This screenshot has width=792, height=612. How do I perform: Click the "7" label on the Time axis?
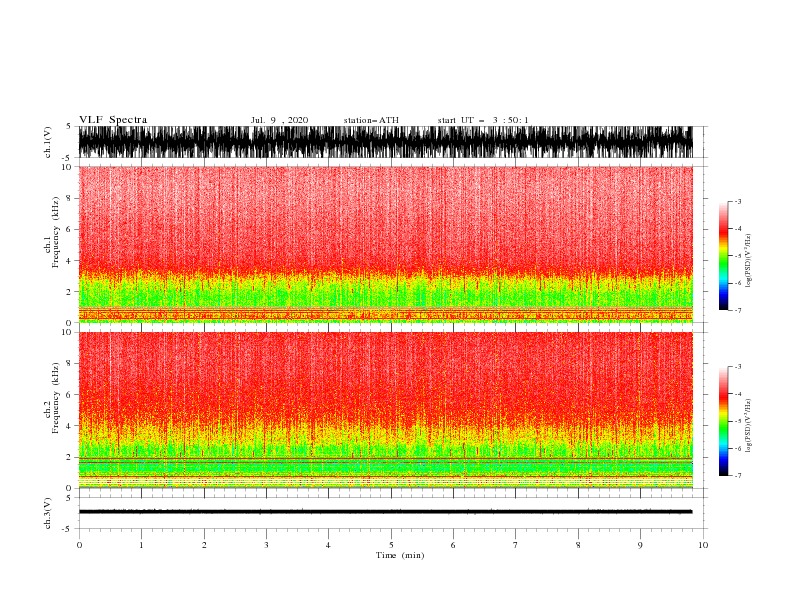click(515, 545)
